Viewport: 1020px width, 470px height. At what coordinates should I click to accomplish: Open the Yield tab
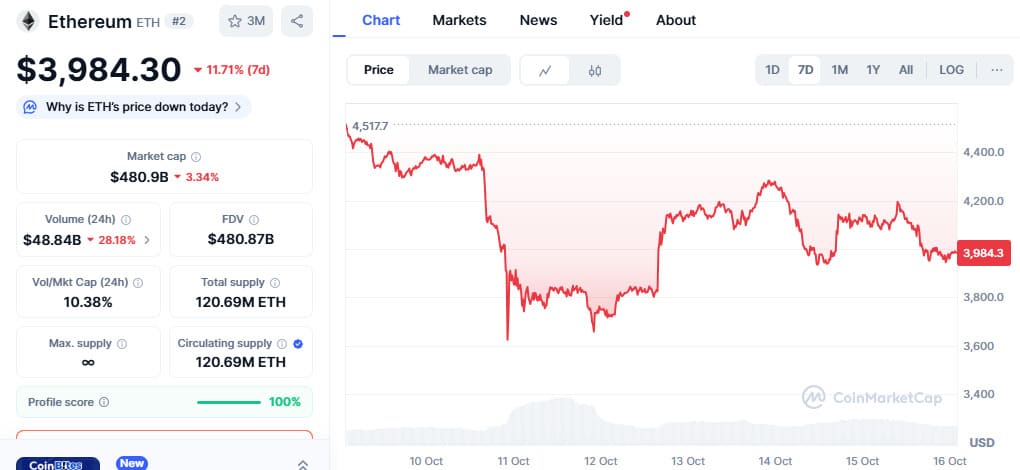[606, 20]
